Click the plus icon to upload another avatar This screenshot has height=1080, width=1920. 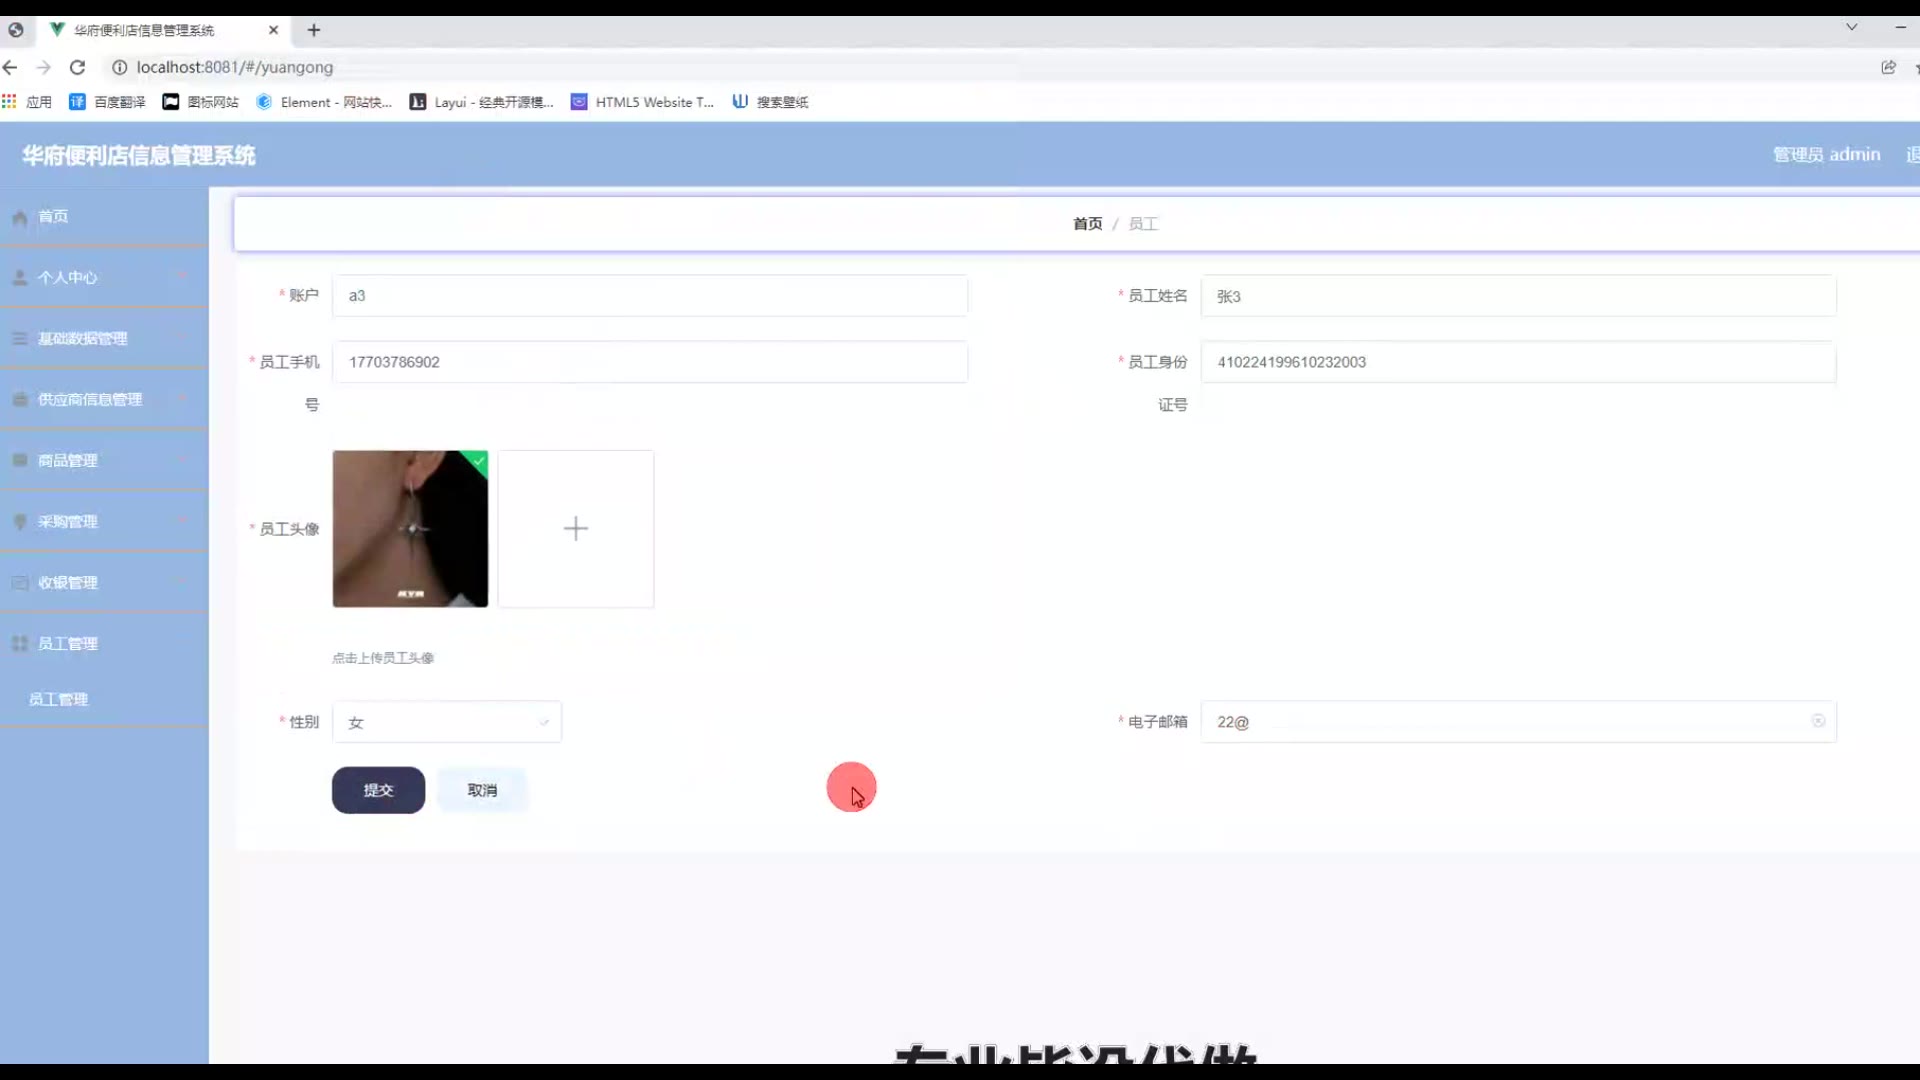576,529
